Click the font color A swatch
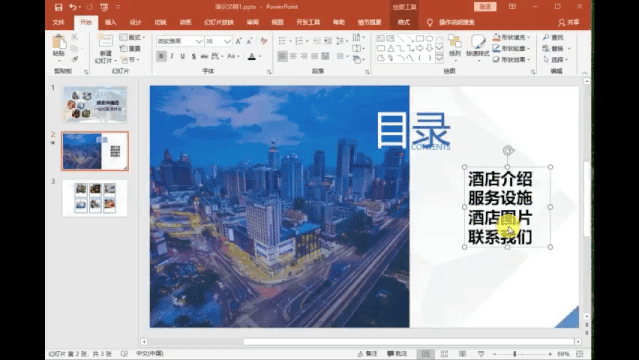The height and width of the screenshot is (360, 639). 252,56
